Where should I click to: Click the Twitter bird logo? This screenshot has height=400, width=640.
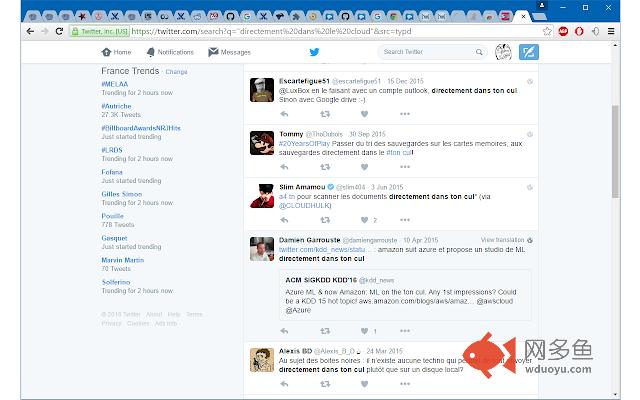pos(314,52)
